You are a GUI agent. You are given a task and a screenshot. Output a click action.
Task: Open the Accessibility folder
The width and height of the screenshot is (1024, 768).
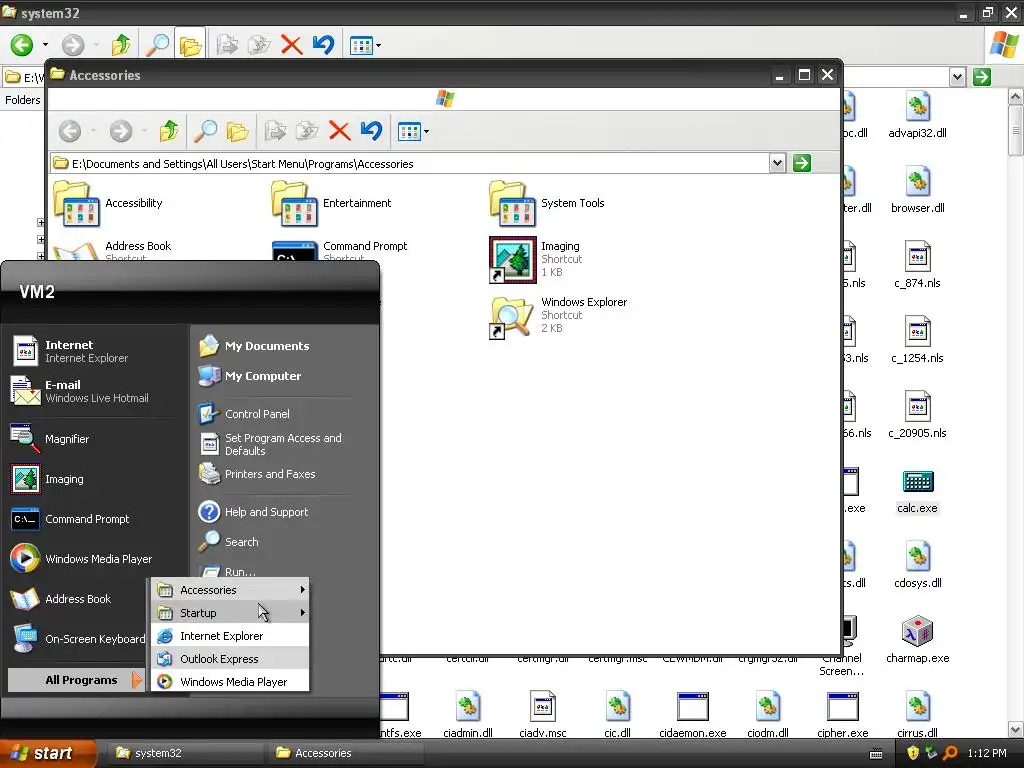(108, 203)
